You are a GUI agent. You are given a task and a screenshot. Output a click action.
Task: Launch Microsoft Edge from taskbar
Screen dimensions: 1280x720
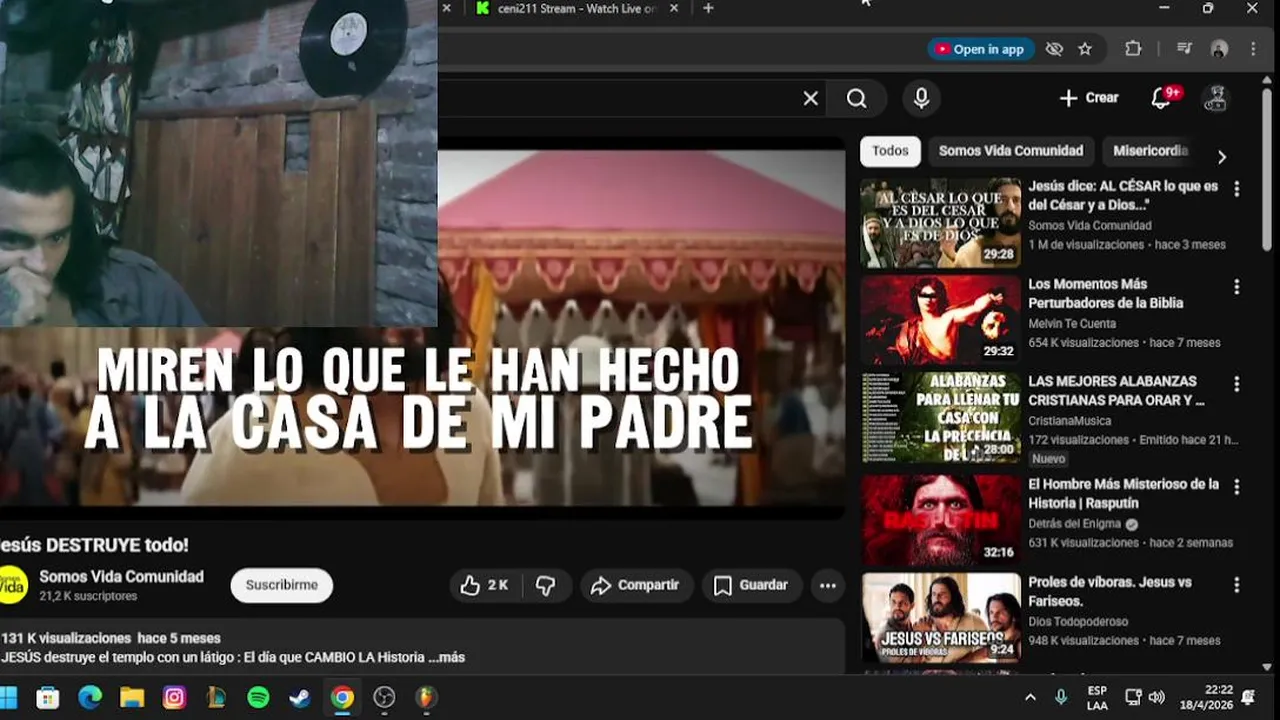[x=90, y=697]
